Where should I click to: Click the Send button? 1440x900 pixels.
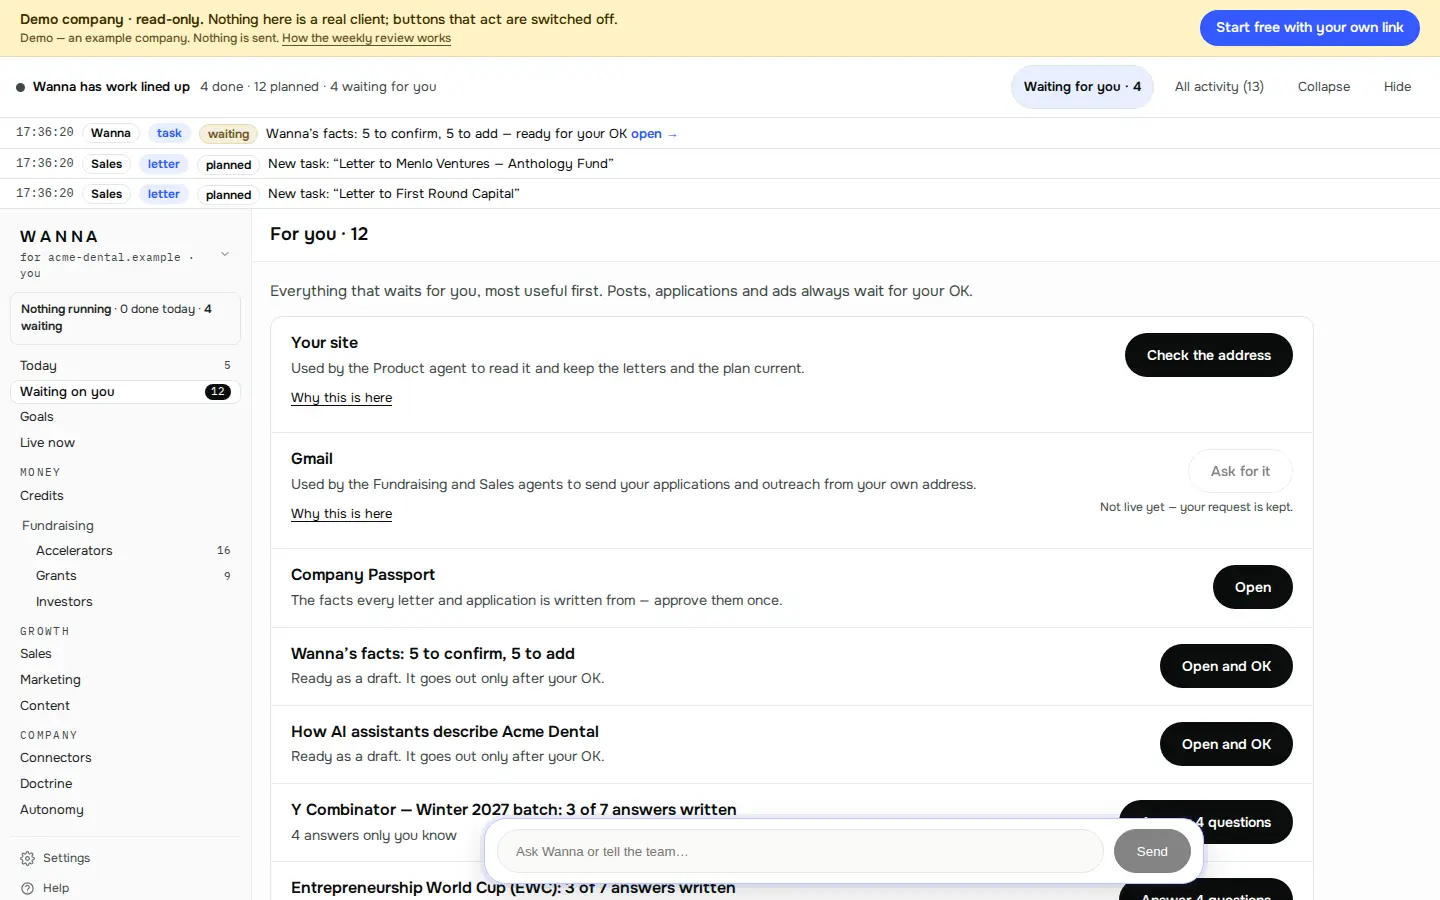(x=1152, y=852)
